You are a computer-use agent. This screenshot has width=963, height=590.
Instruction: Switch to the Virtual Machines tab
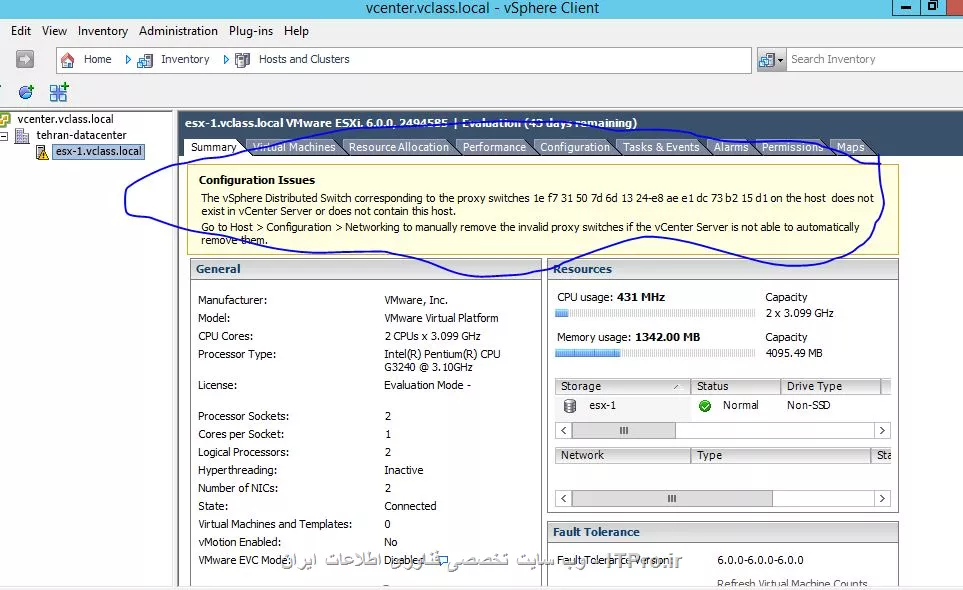[294, 147]
